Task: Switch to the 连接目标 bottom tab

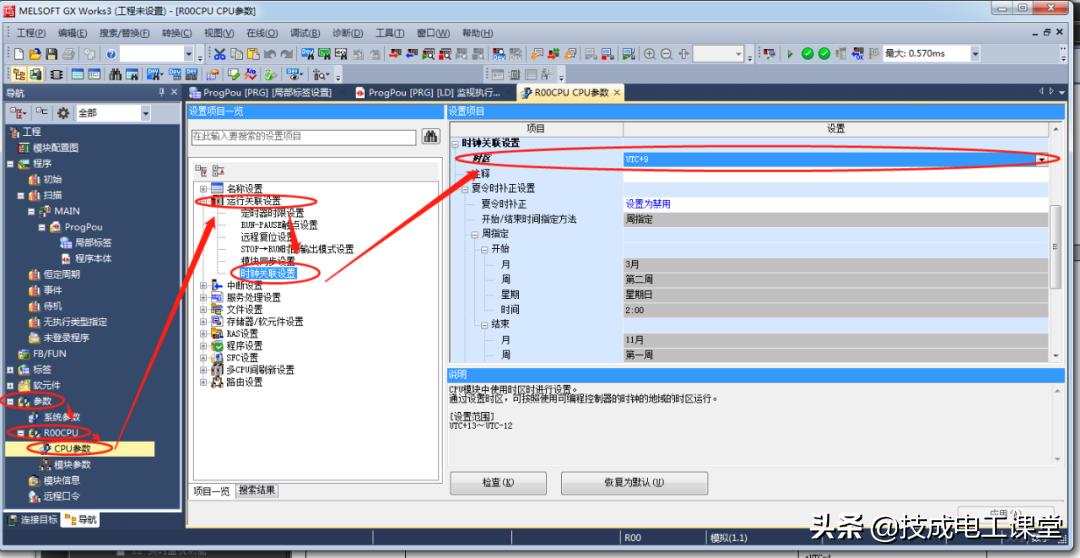Action: click(33, 519)
